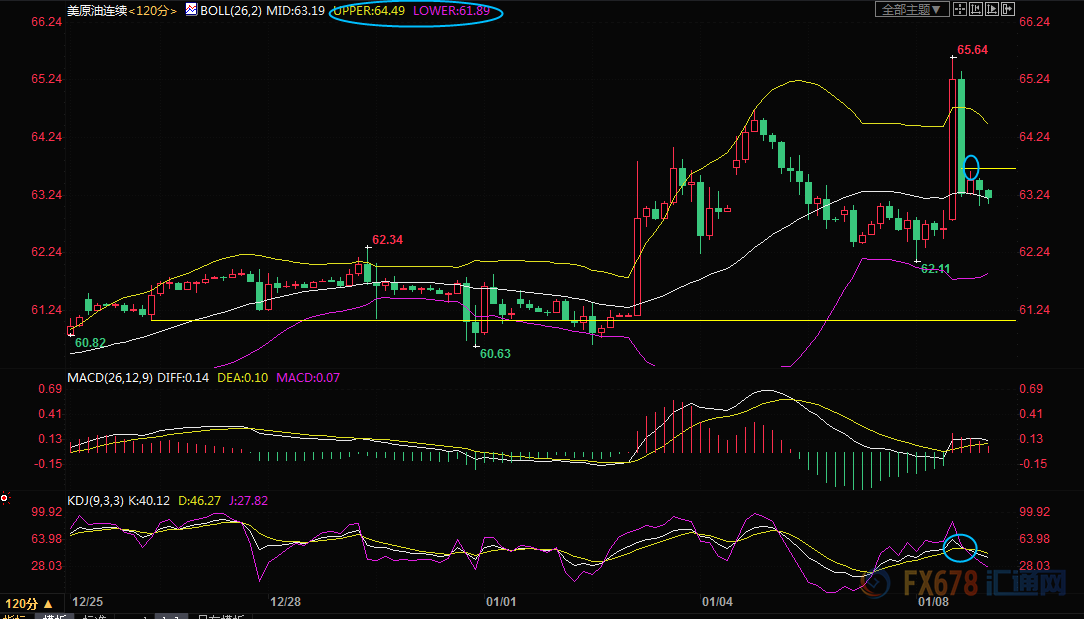
Task: Click the 01/04 date on time axis
Action: tap(717, 602)
